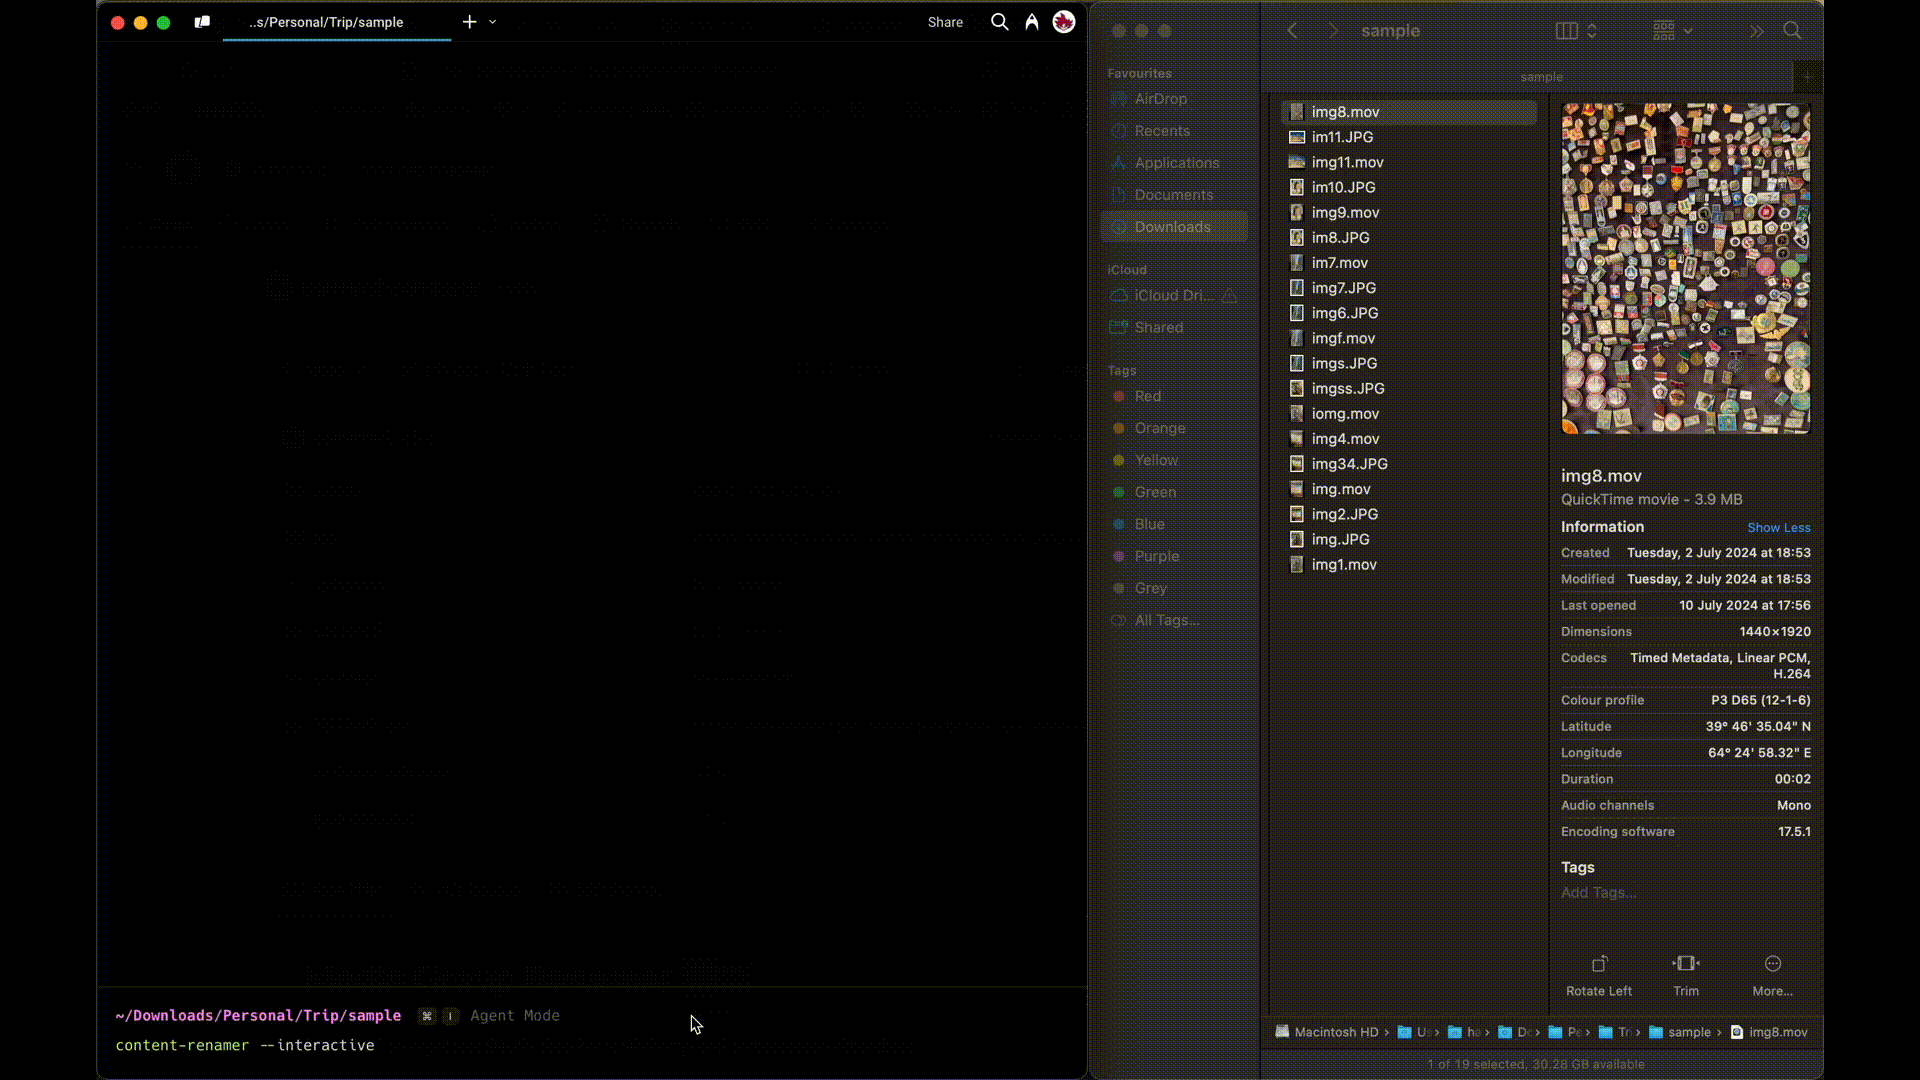This screenshot has width=1920, height=1080.
Task: Click the user avatar in terminal header
Action: [1064, 22]
